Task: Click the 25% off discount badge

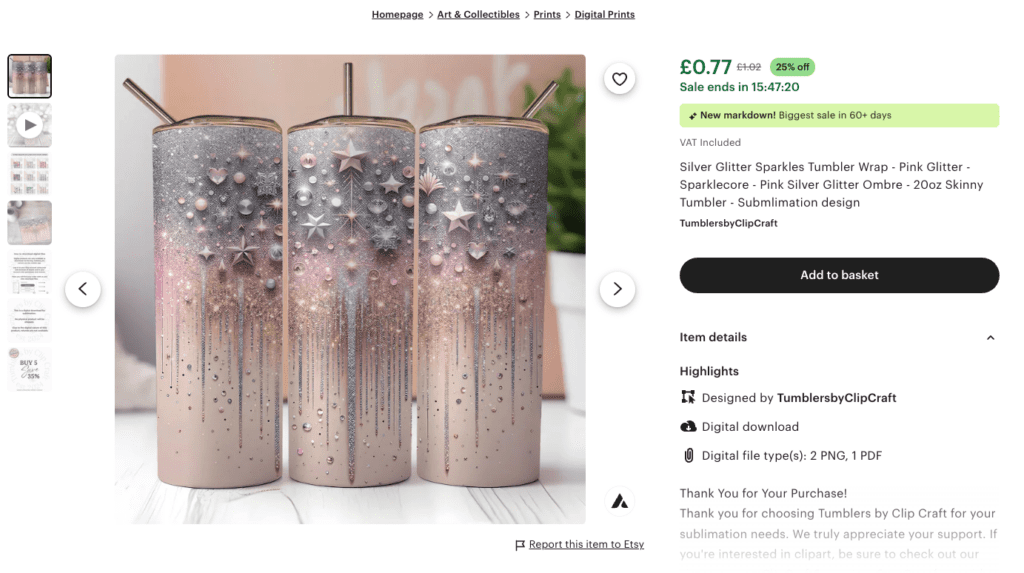Action: coord(792,67)
